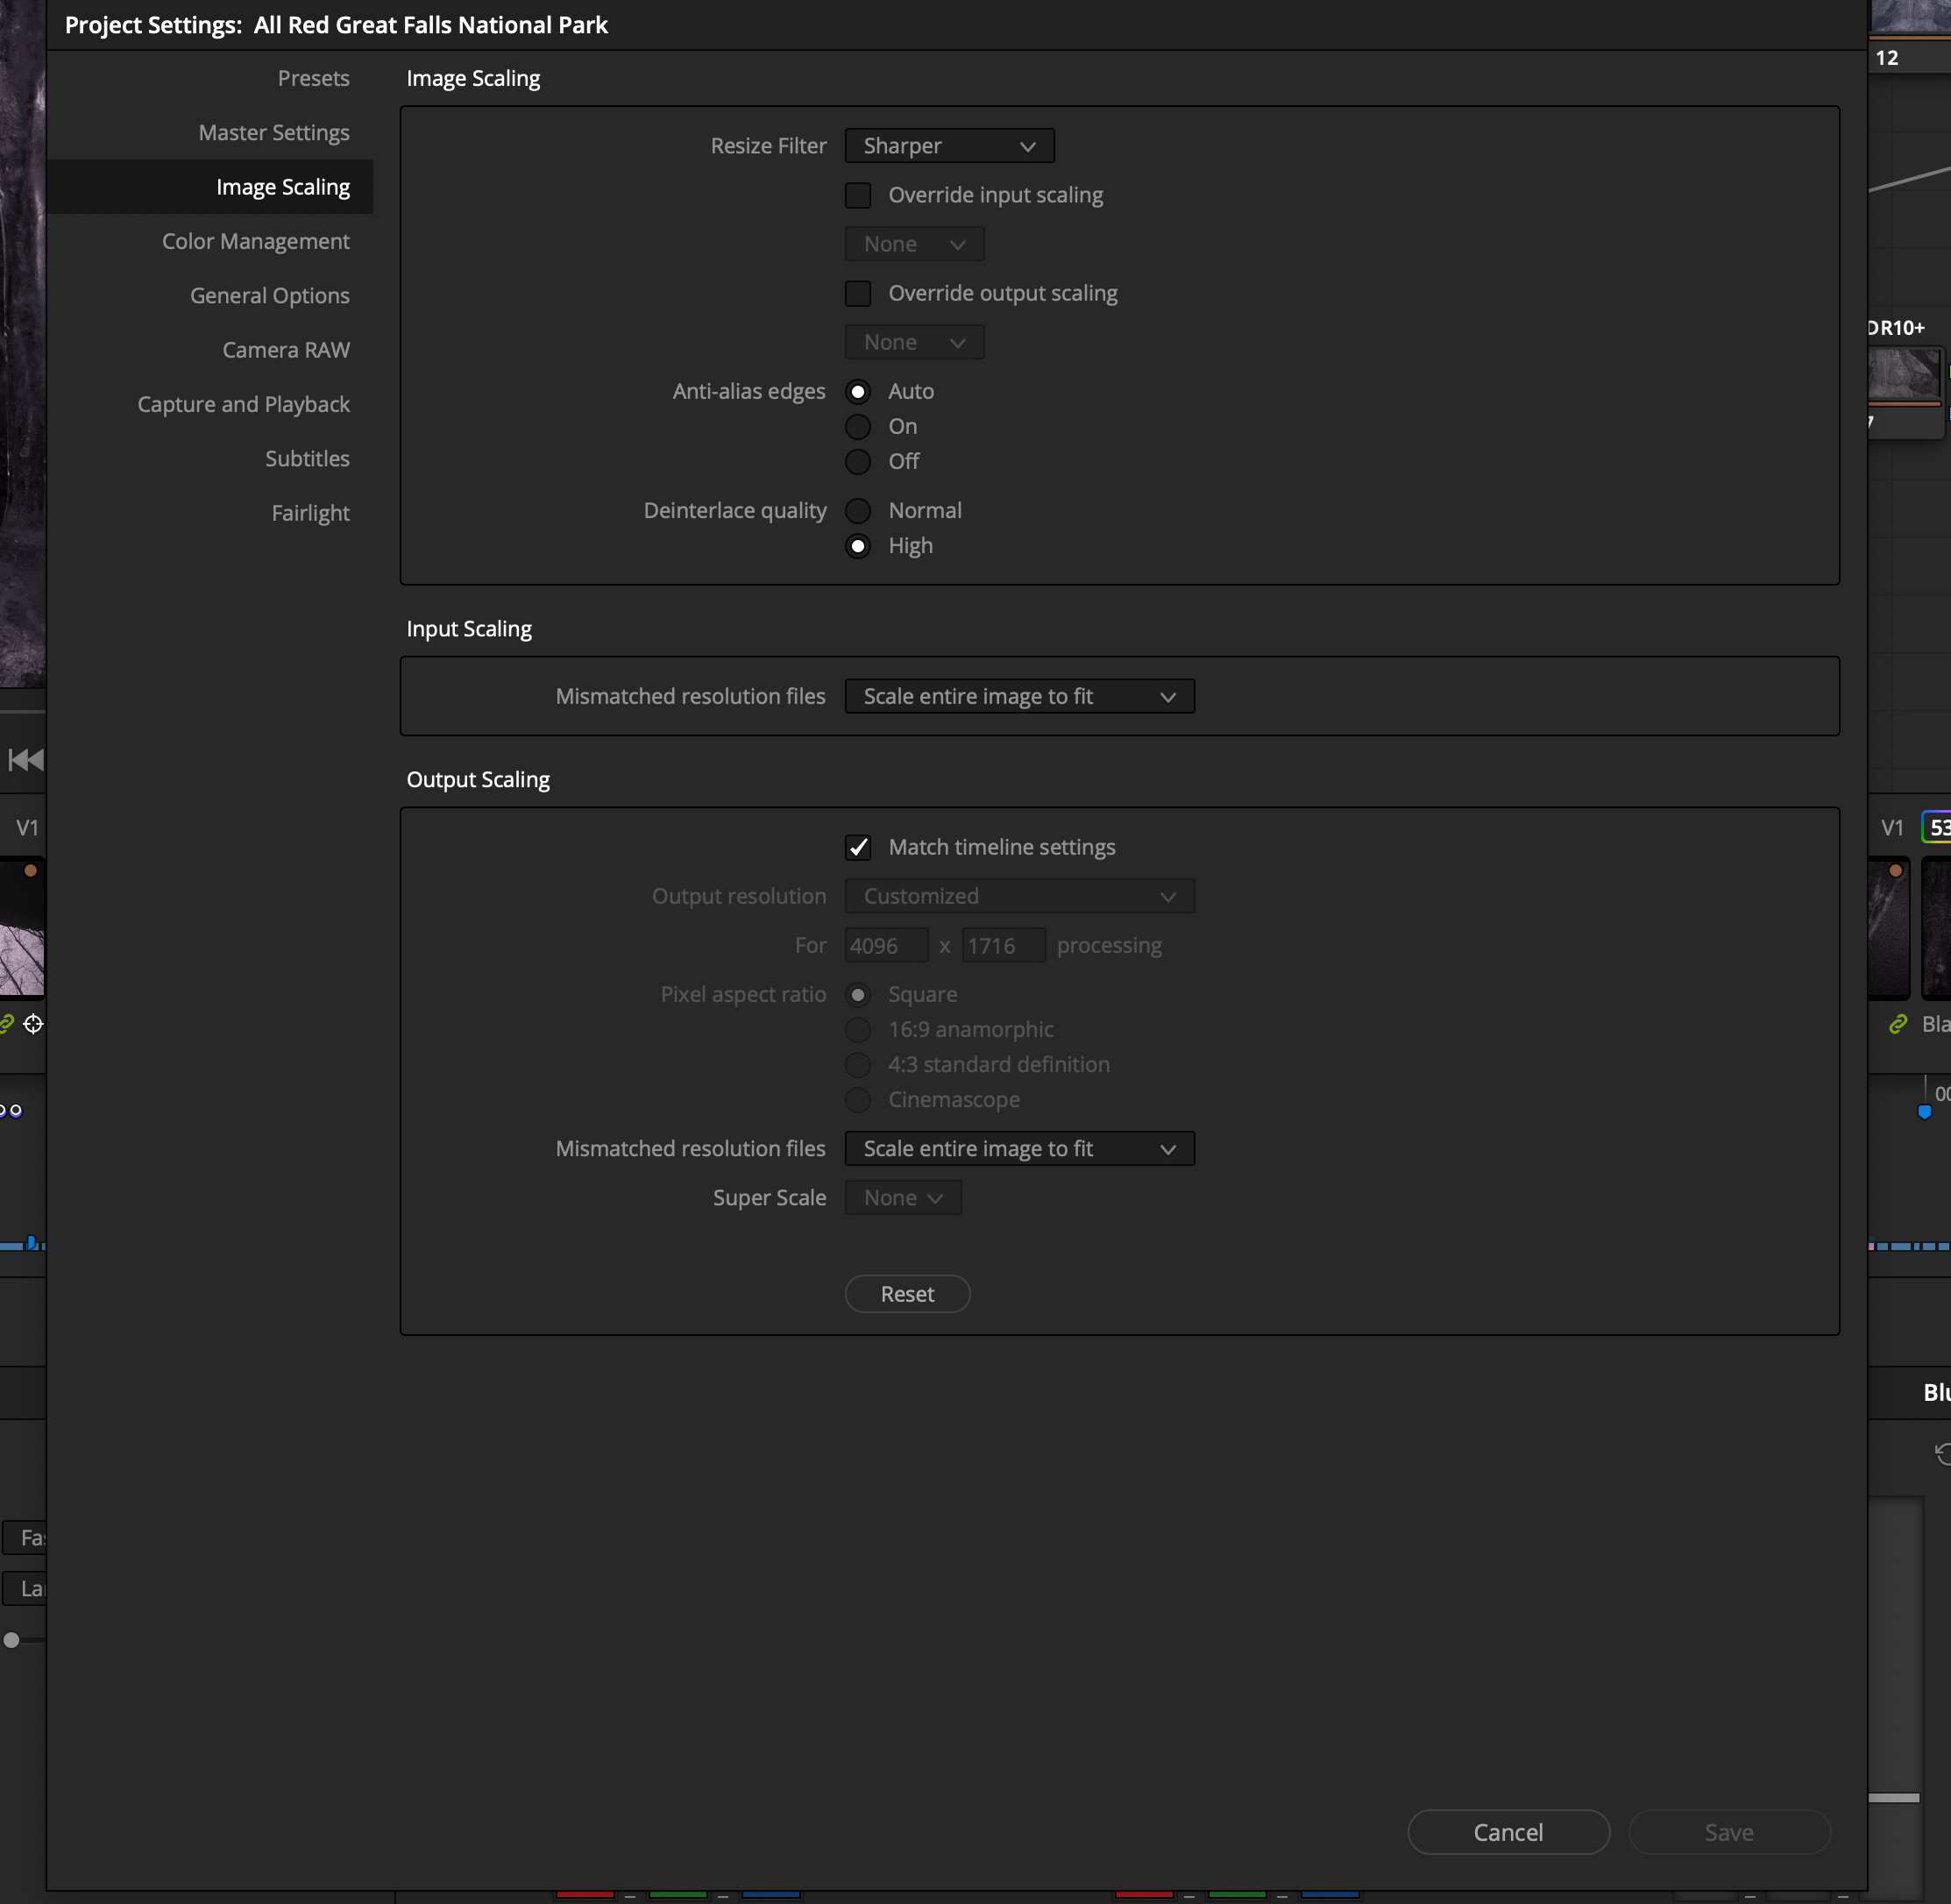Switch to Subtitles settings

(307, 458)
